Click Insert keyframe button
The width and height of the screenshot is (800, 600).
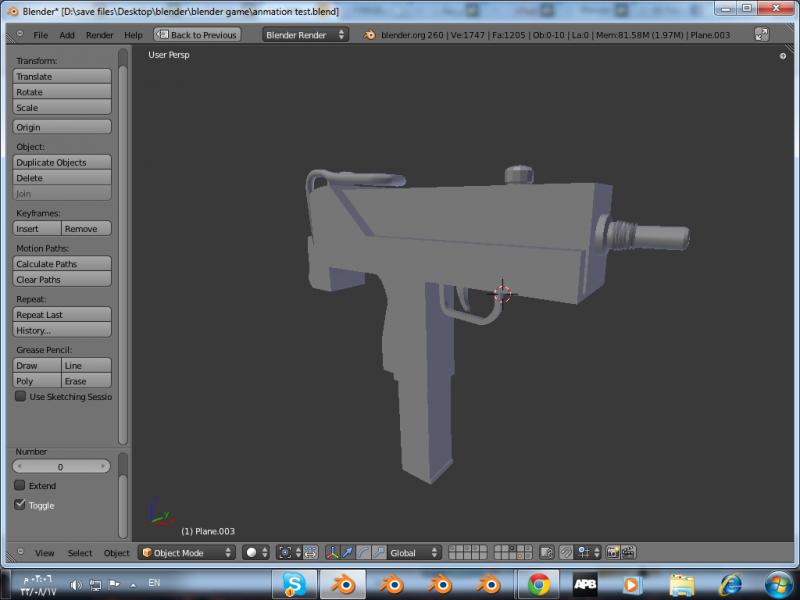point(37,229)
